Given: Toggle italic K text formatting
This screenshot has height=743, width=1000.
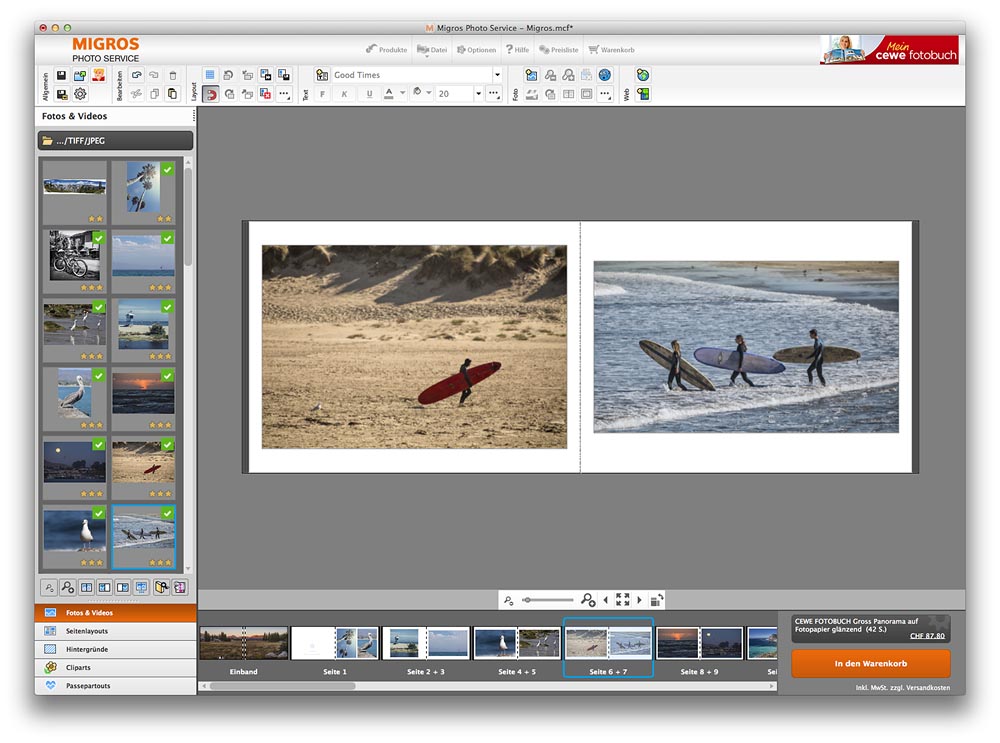Looking at the screenshot, I should 344,94.
